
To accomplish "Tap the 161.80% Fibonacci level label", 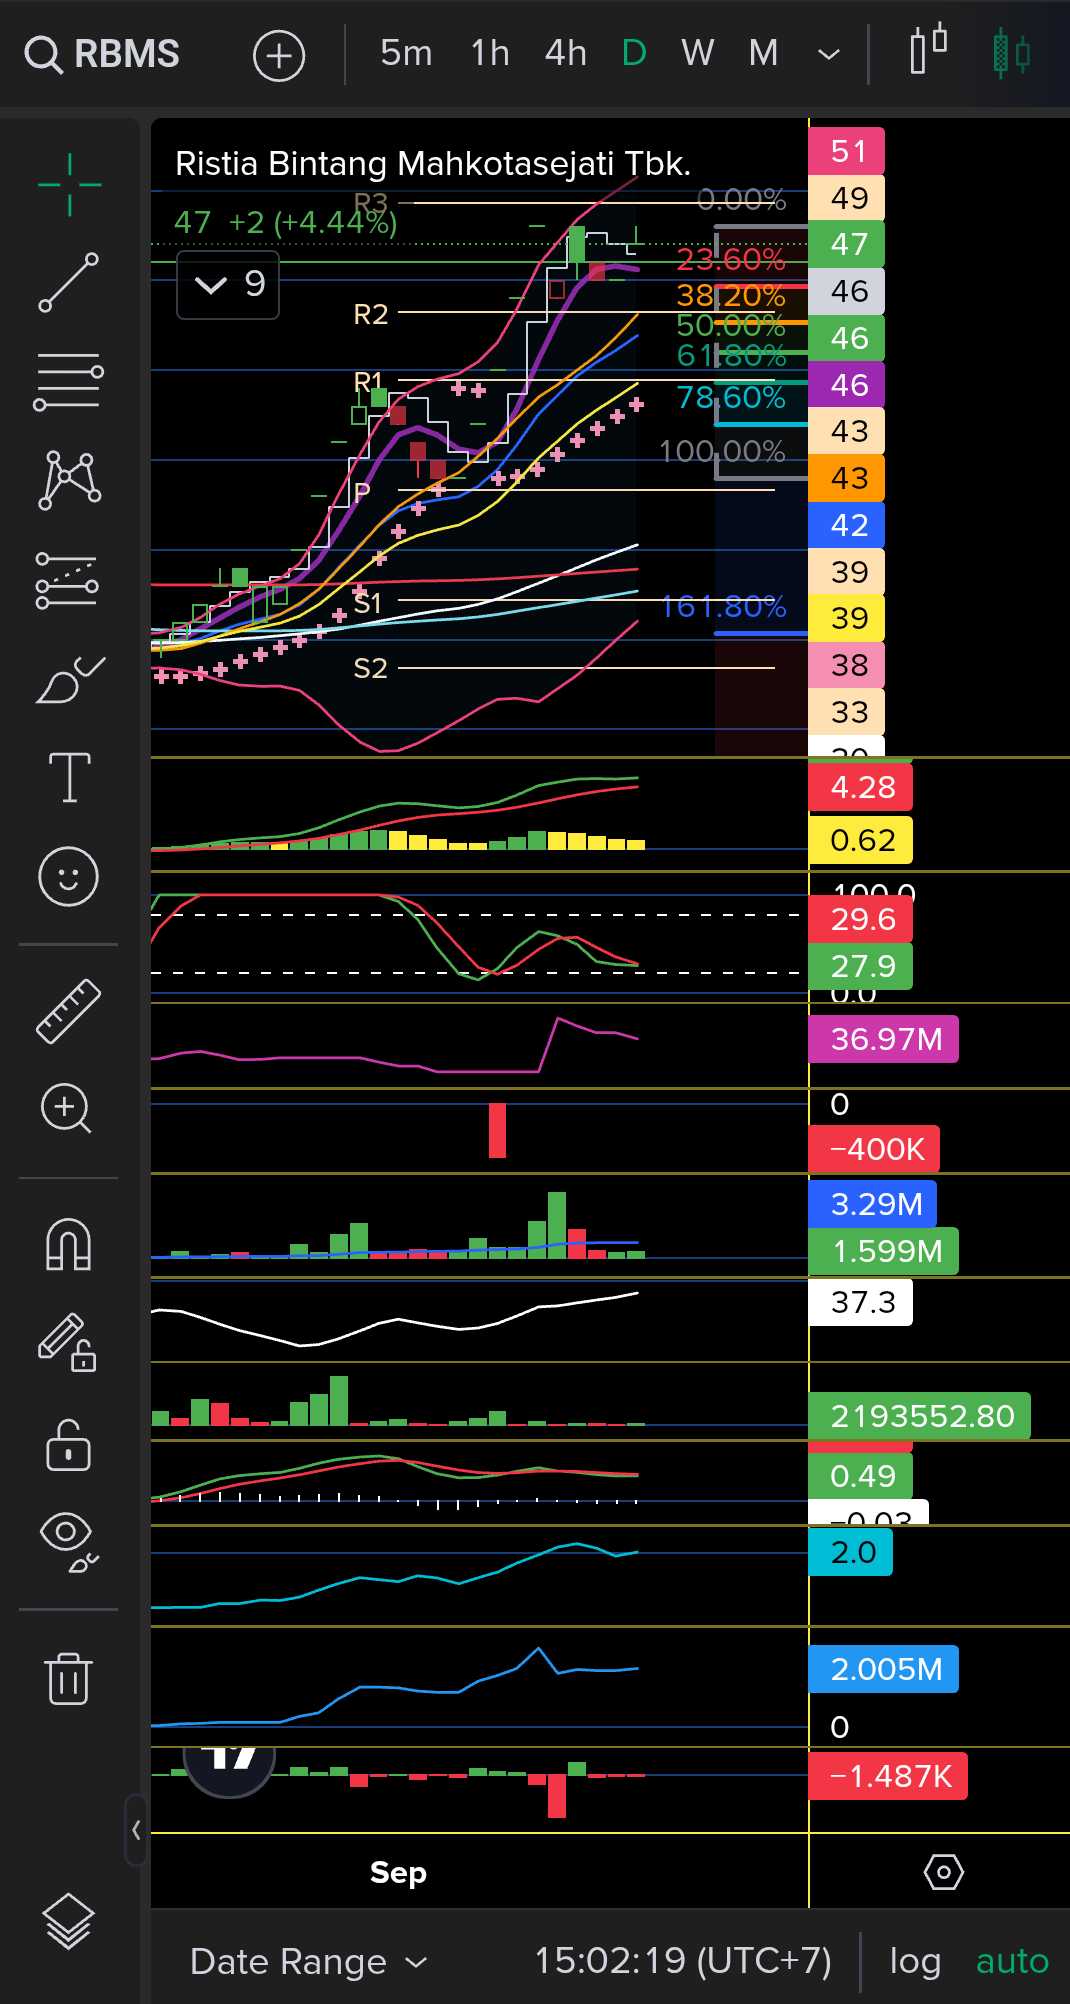I will click(x=723, y=607).
